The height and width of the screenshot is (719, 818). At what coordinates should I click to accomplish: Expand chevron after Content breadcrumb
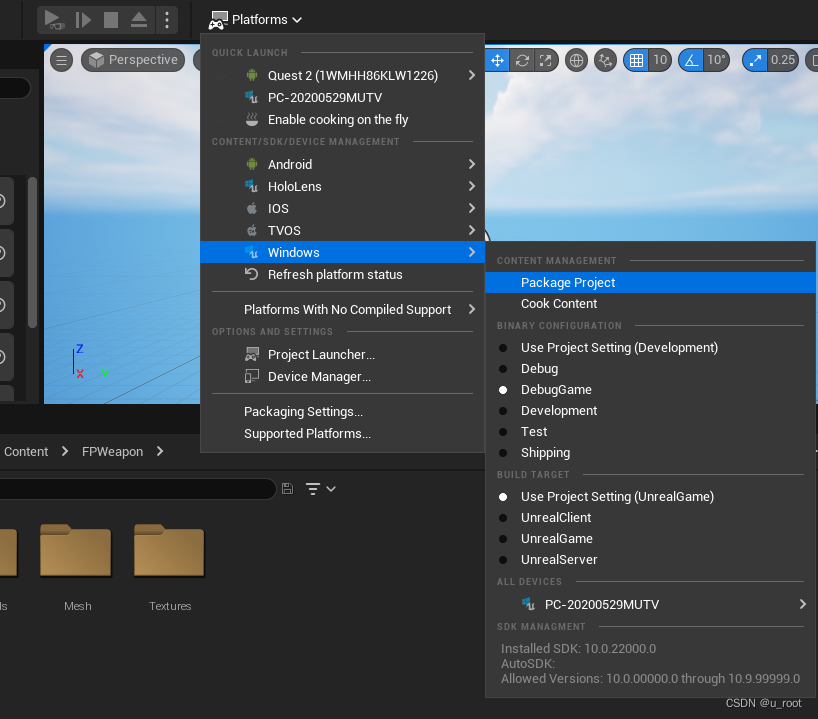click(x=65, y=451)
